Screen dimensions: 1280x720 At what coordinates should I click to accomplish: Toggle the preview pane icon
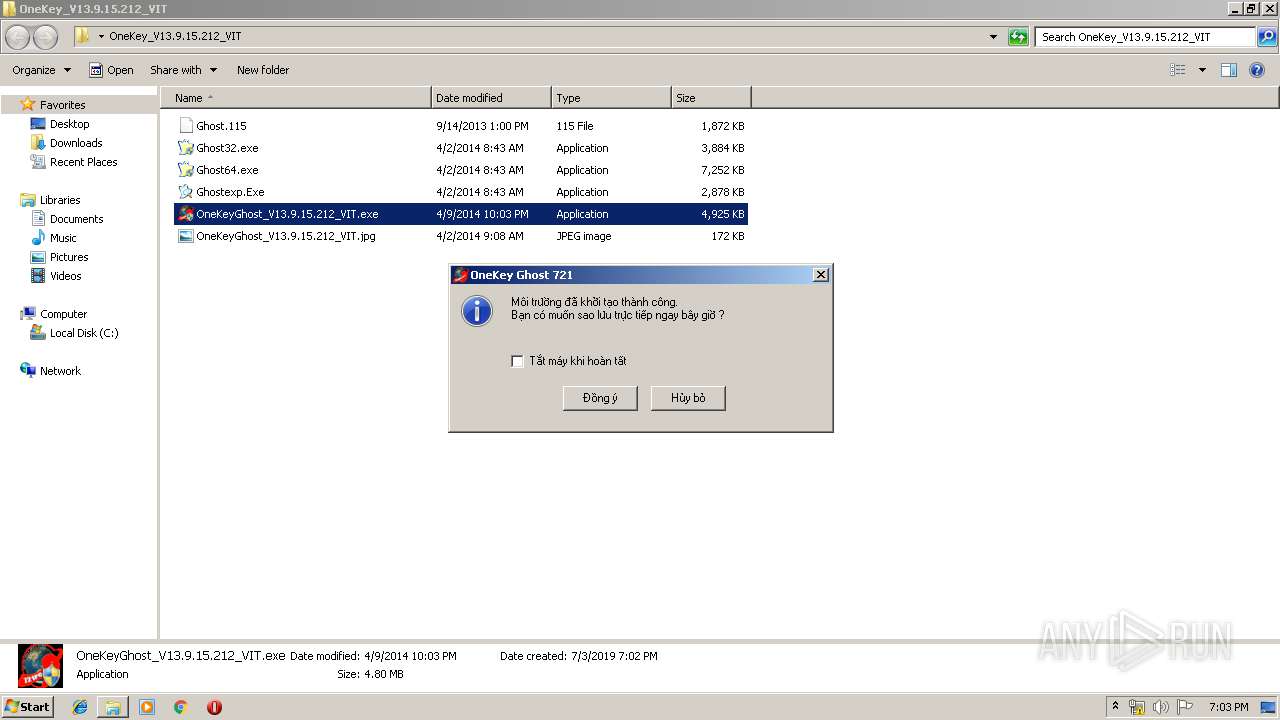[1229, 70]
